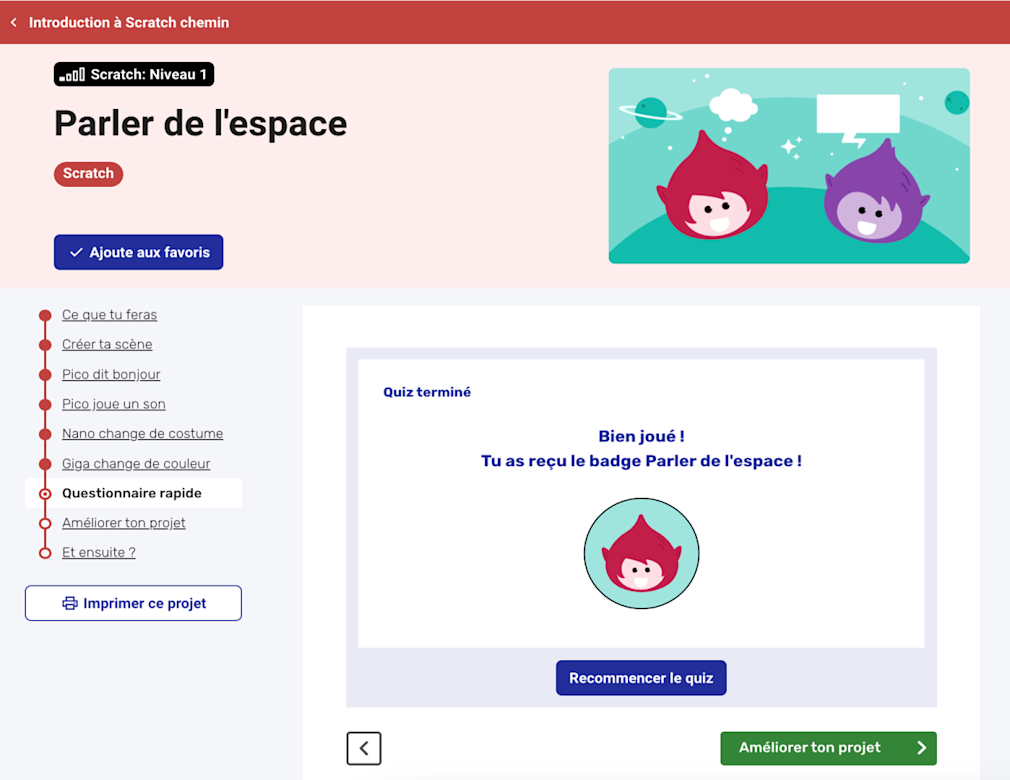Select the Scratch tag pill
This screenshot has height=780, width=1010.
tap(88, 174)
